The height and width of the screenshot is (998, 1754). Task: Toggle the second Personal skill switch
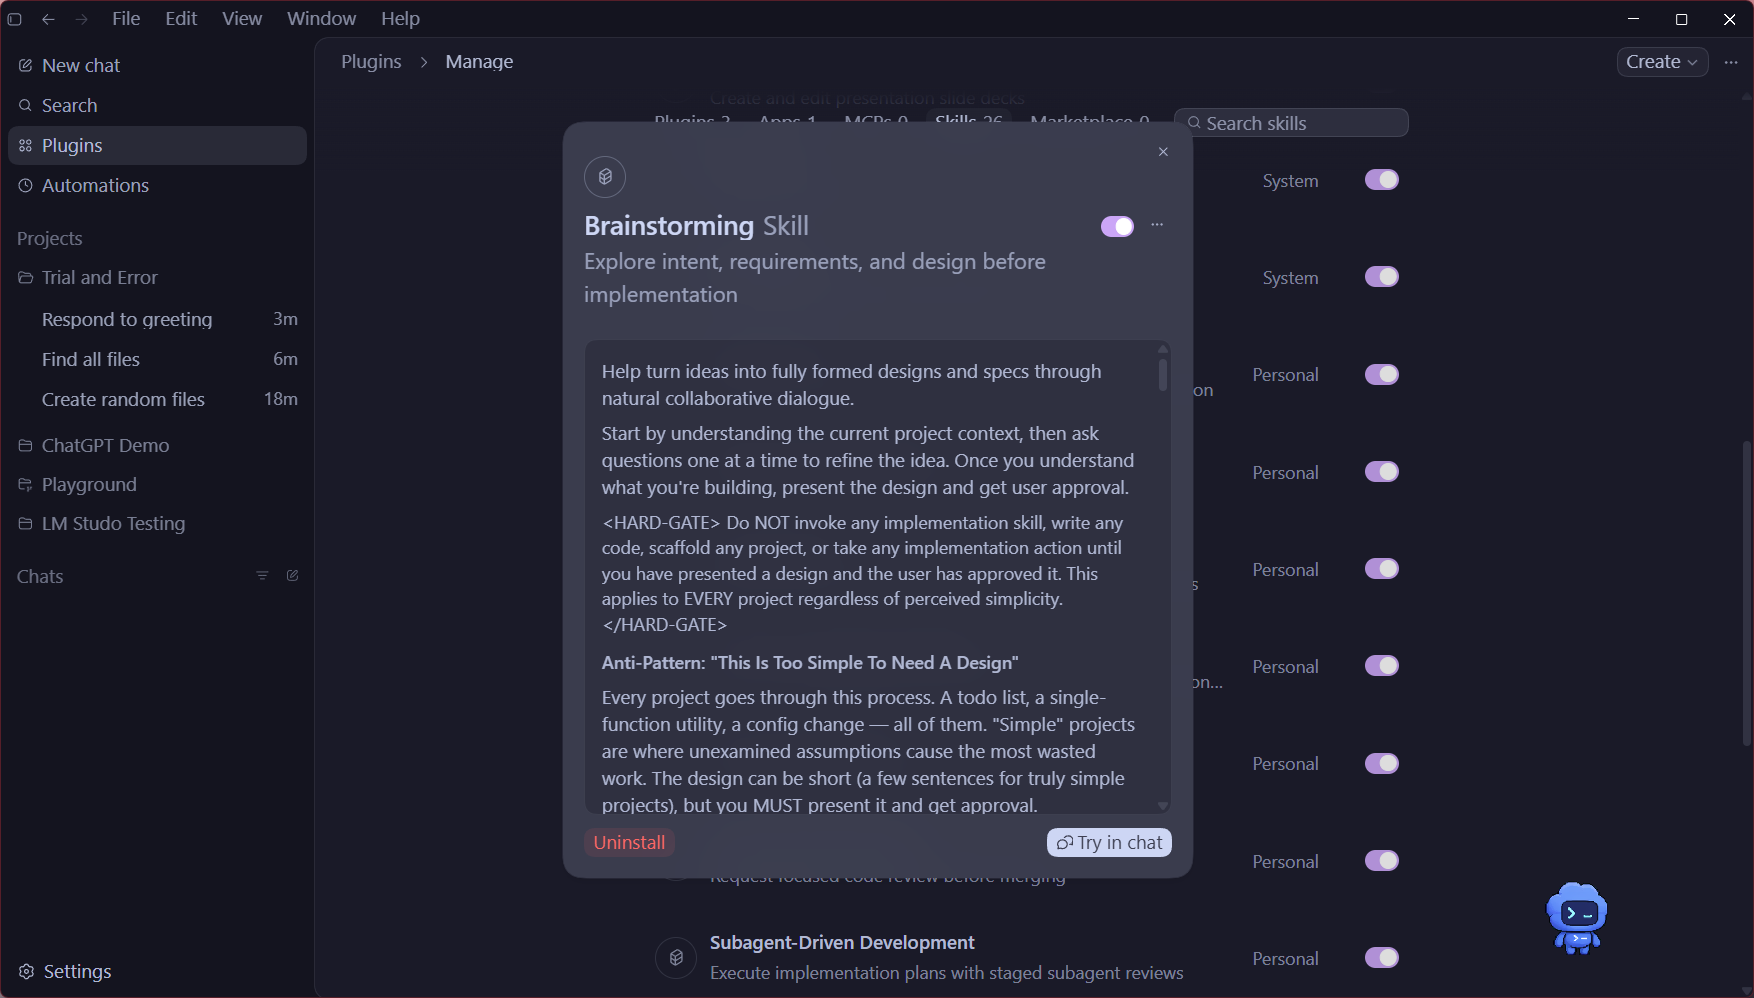(x=1382, y=472)
